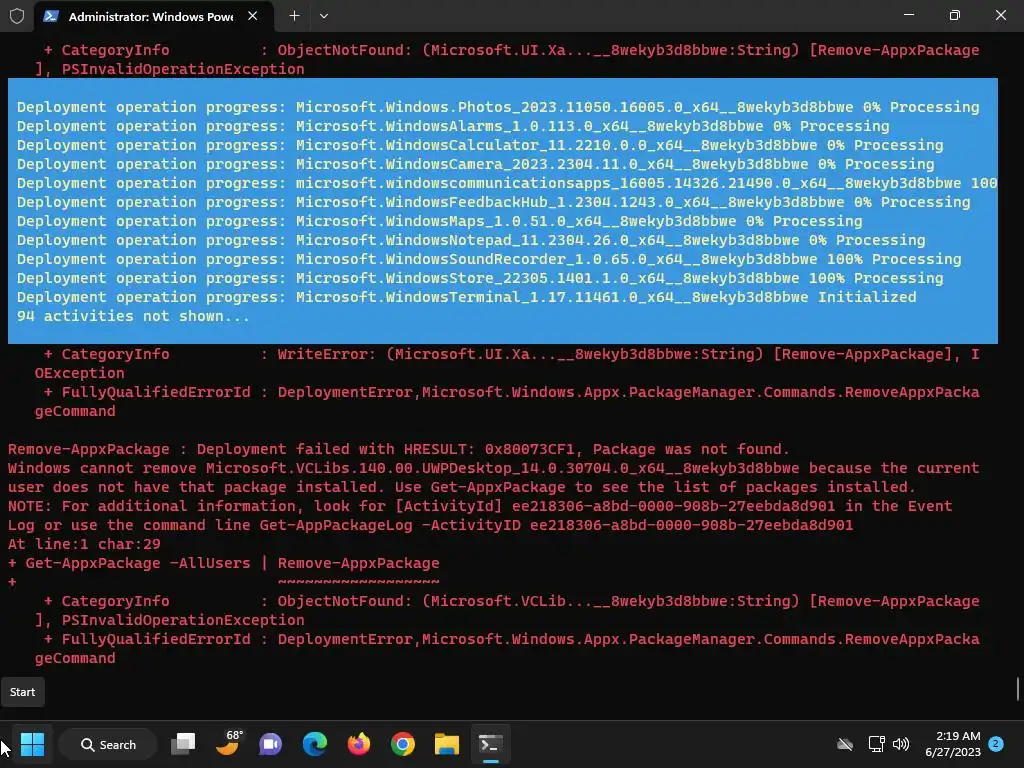Click the WindowsMaps deployment progress line
The image size is (1024, 768).
tap(440, 221)
